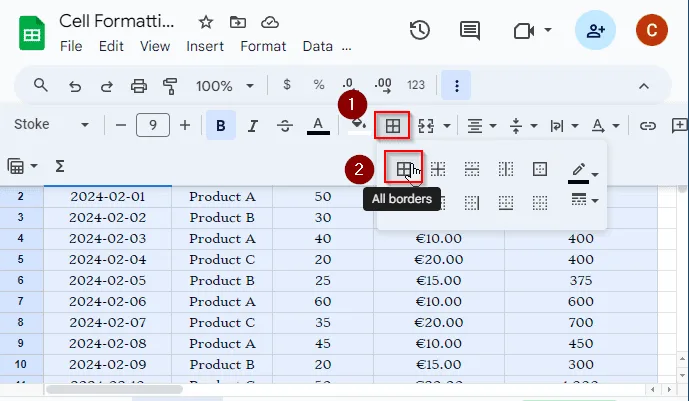Click the font size field showing 9
This screenshot has width=689, height=401.
[153, 125]
